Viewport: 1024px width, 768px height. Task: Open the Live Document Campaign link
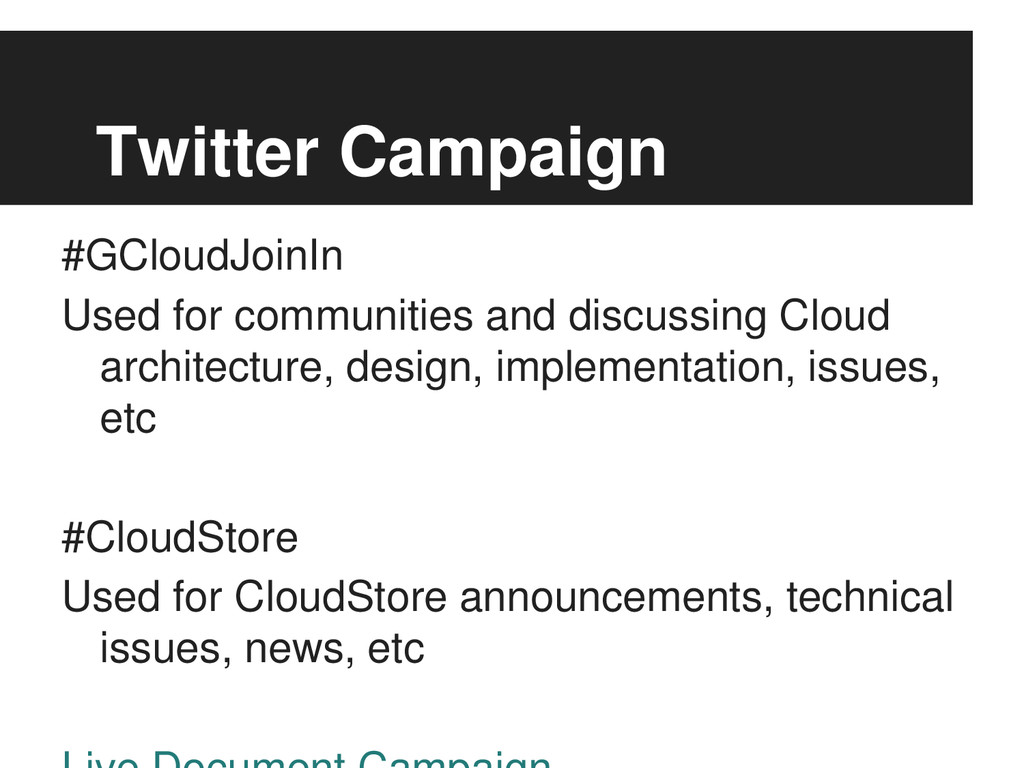[306, 760]
